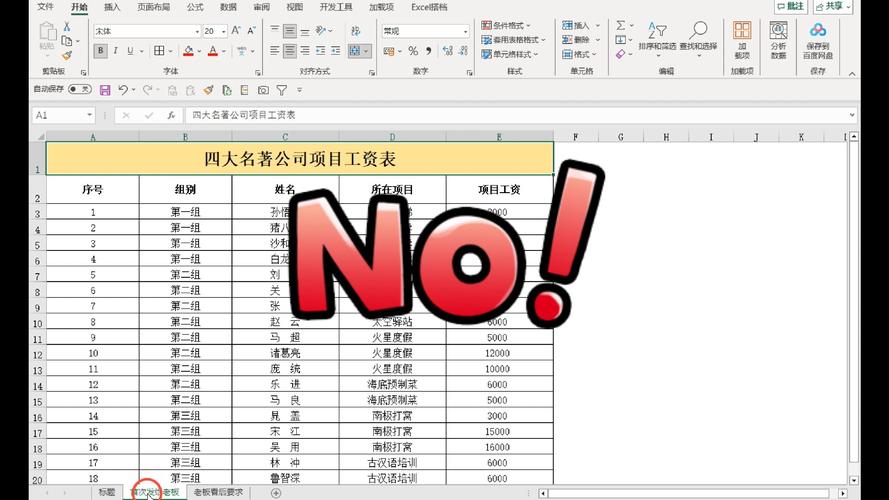Switch to the Insert (插入) ribbon tab
This screenshot has width=889, height=500.
112,7
